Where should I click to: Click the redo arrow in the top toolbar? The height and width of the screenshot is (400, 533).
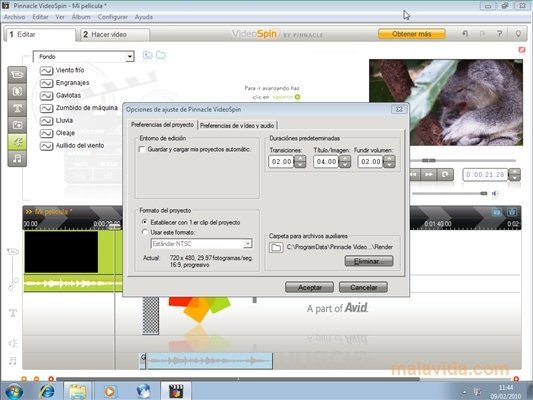482,34
